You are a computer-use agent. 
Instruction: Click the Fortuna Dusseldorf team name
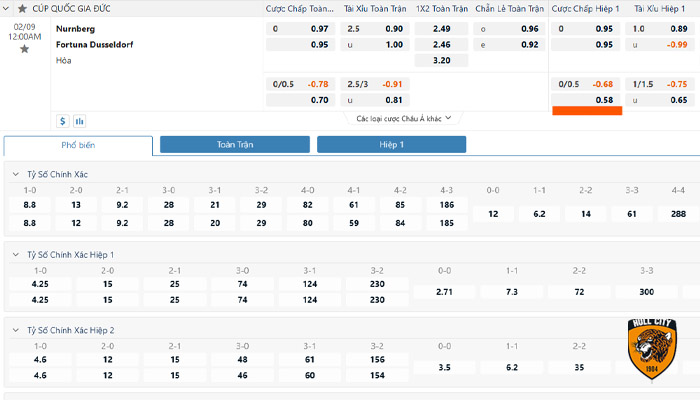coord(93,44)
